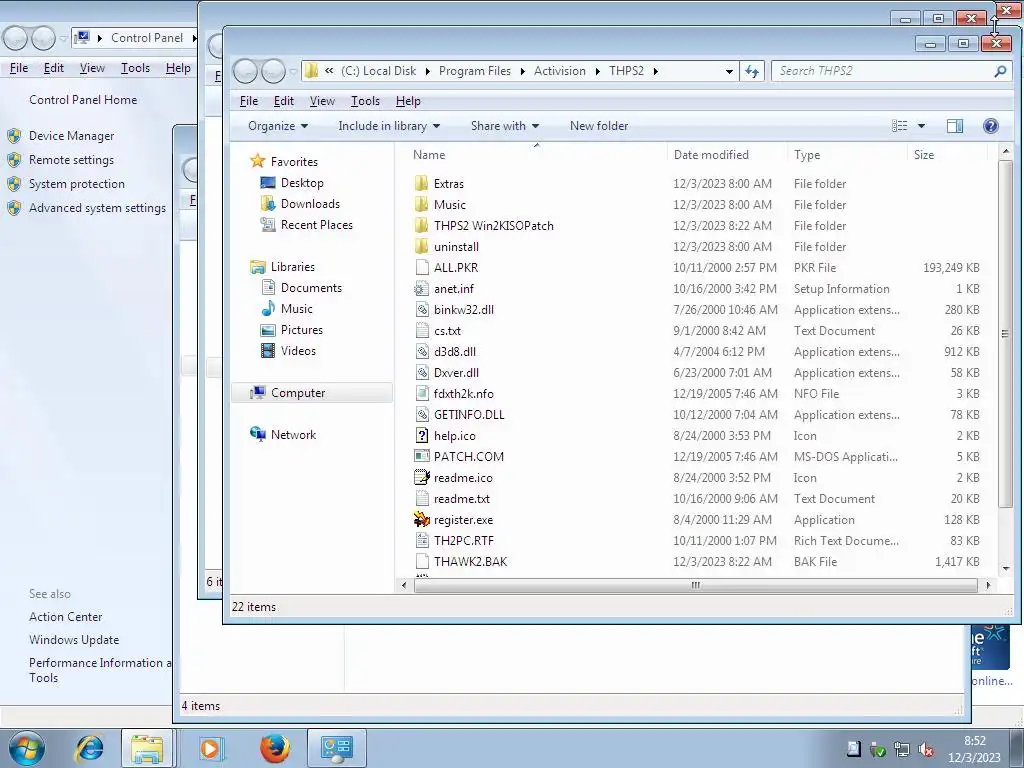Launch Internet Explorer from taskbar
The image size is (1024, 768).
[x=89, y=748]
